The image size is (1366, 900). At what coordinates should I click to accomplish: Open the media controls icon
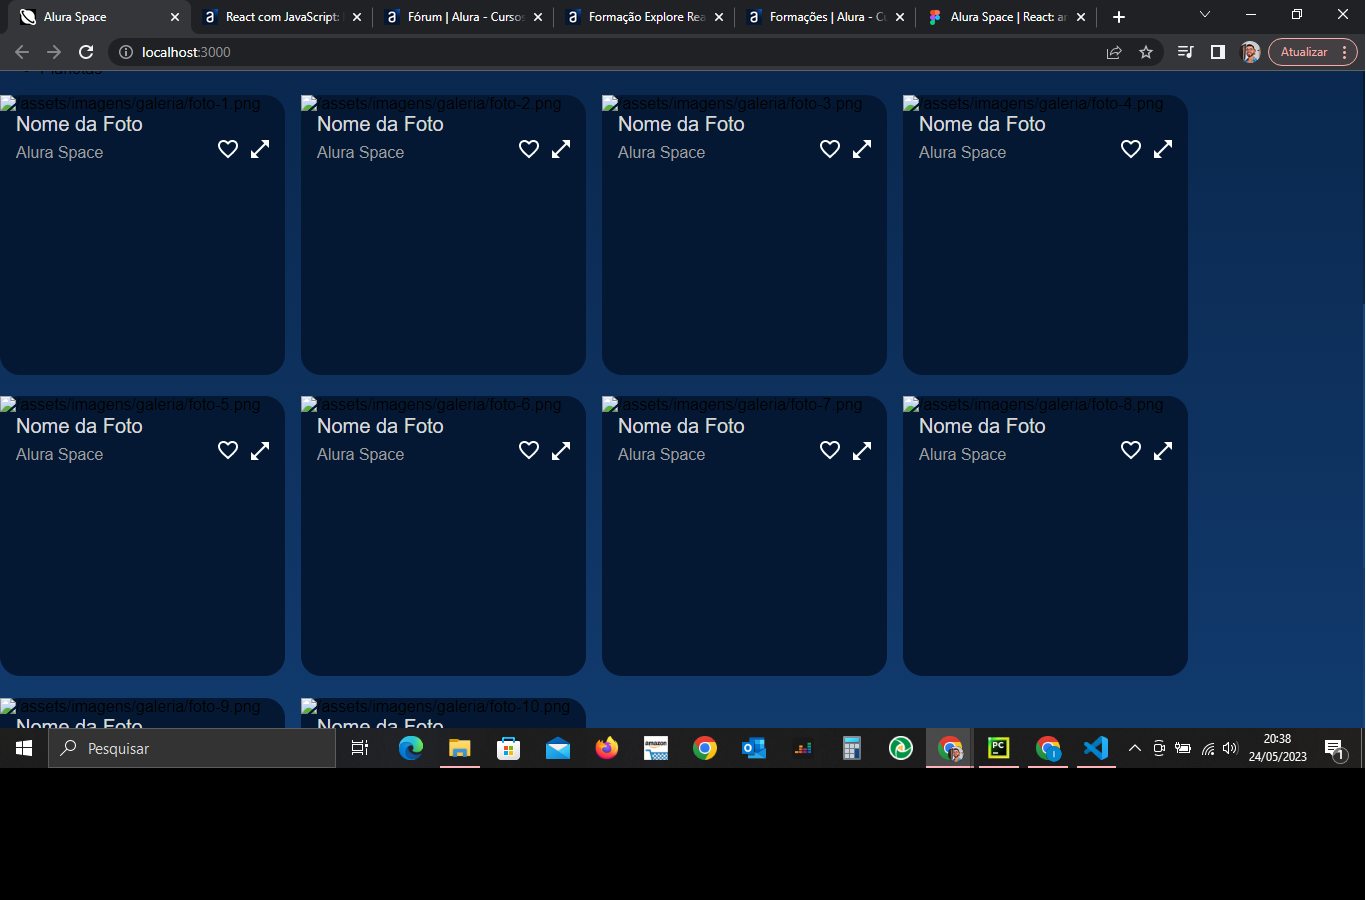click(1186, 52)
